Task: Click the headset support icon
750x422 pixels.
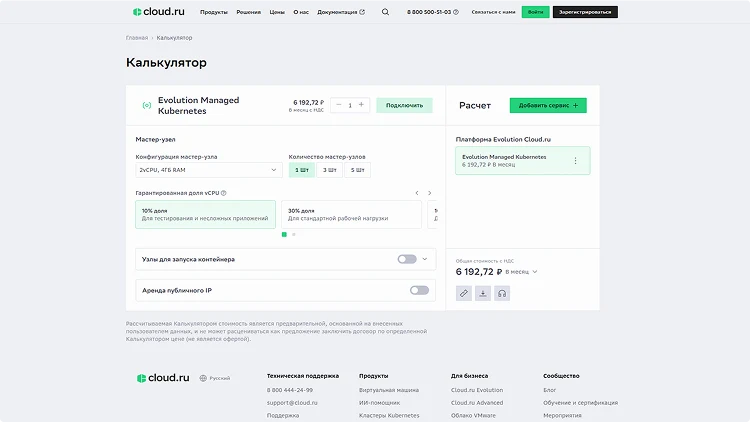Action: 502,293
